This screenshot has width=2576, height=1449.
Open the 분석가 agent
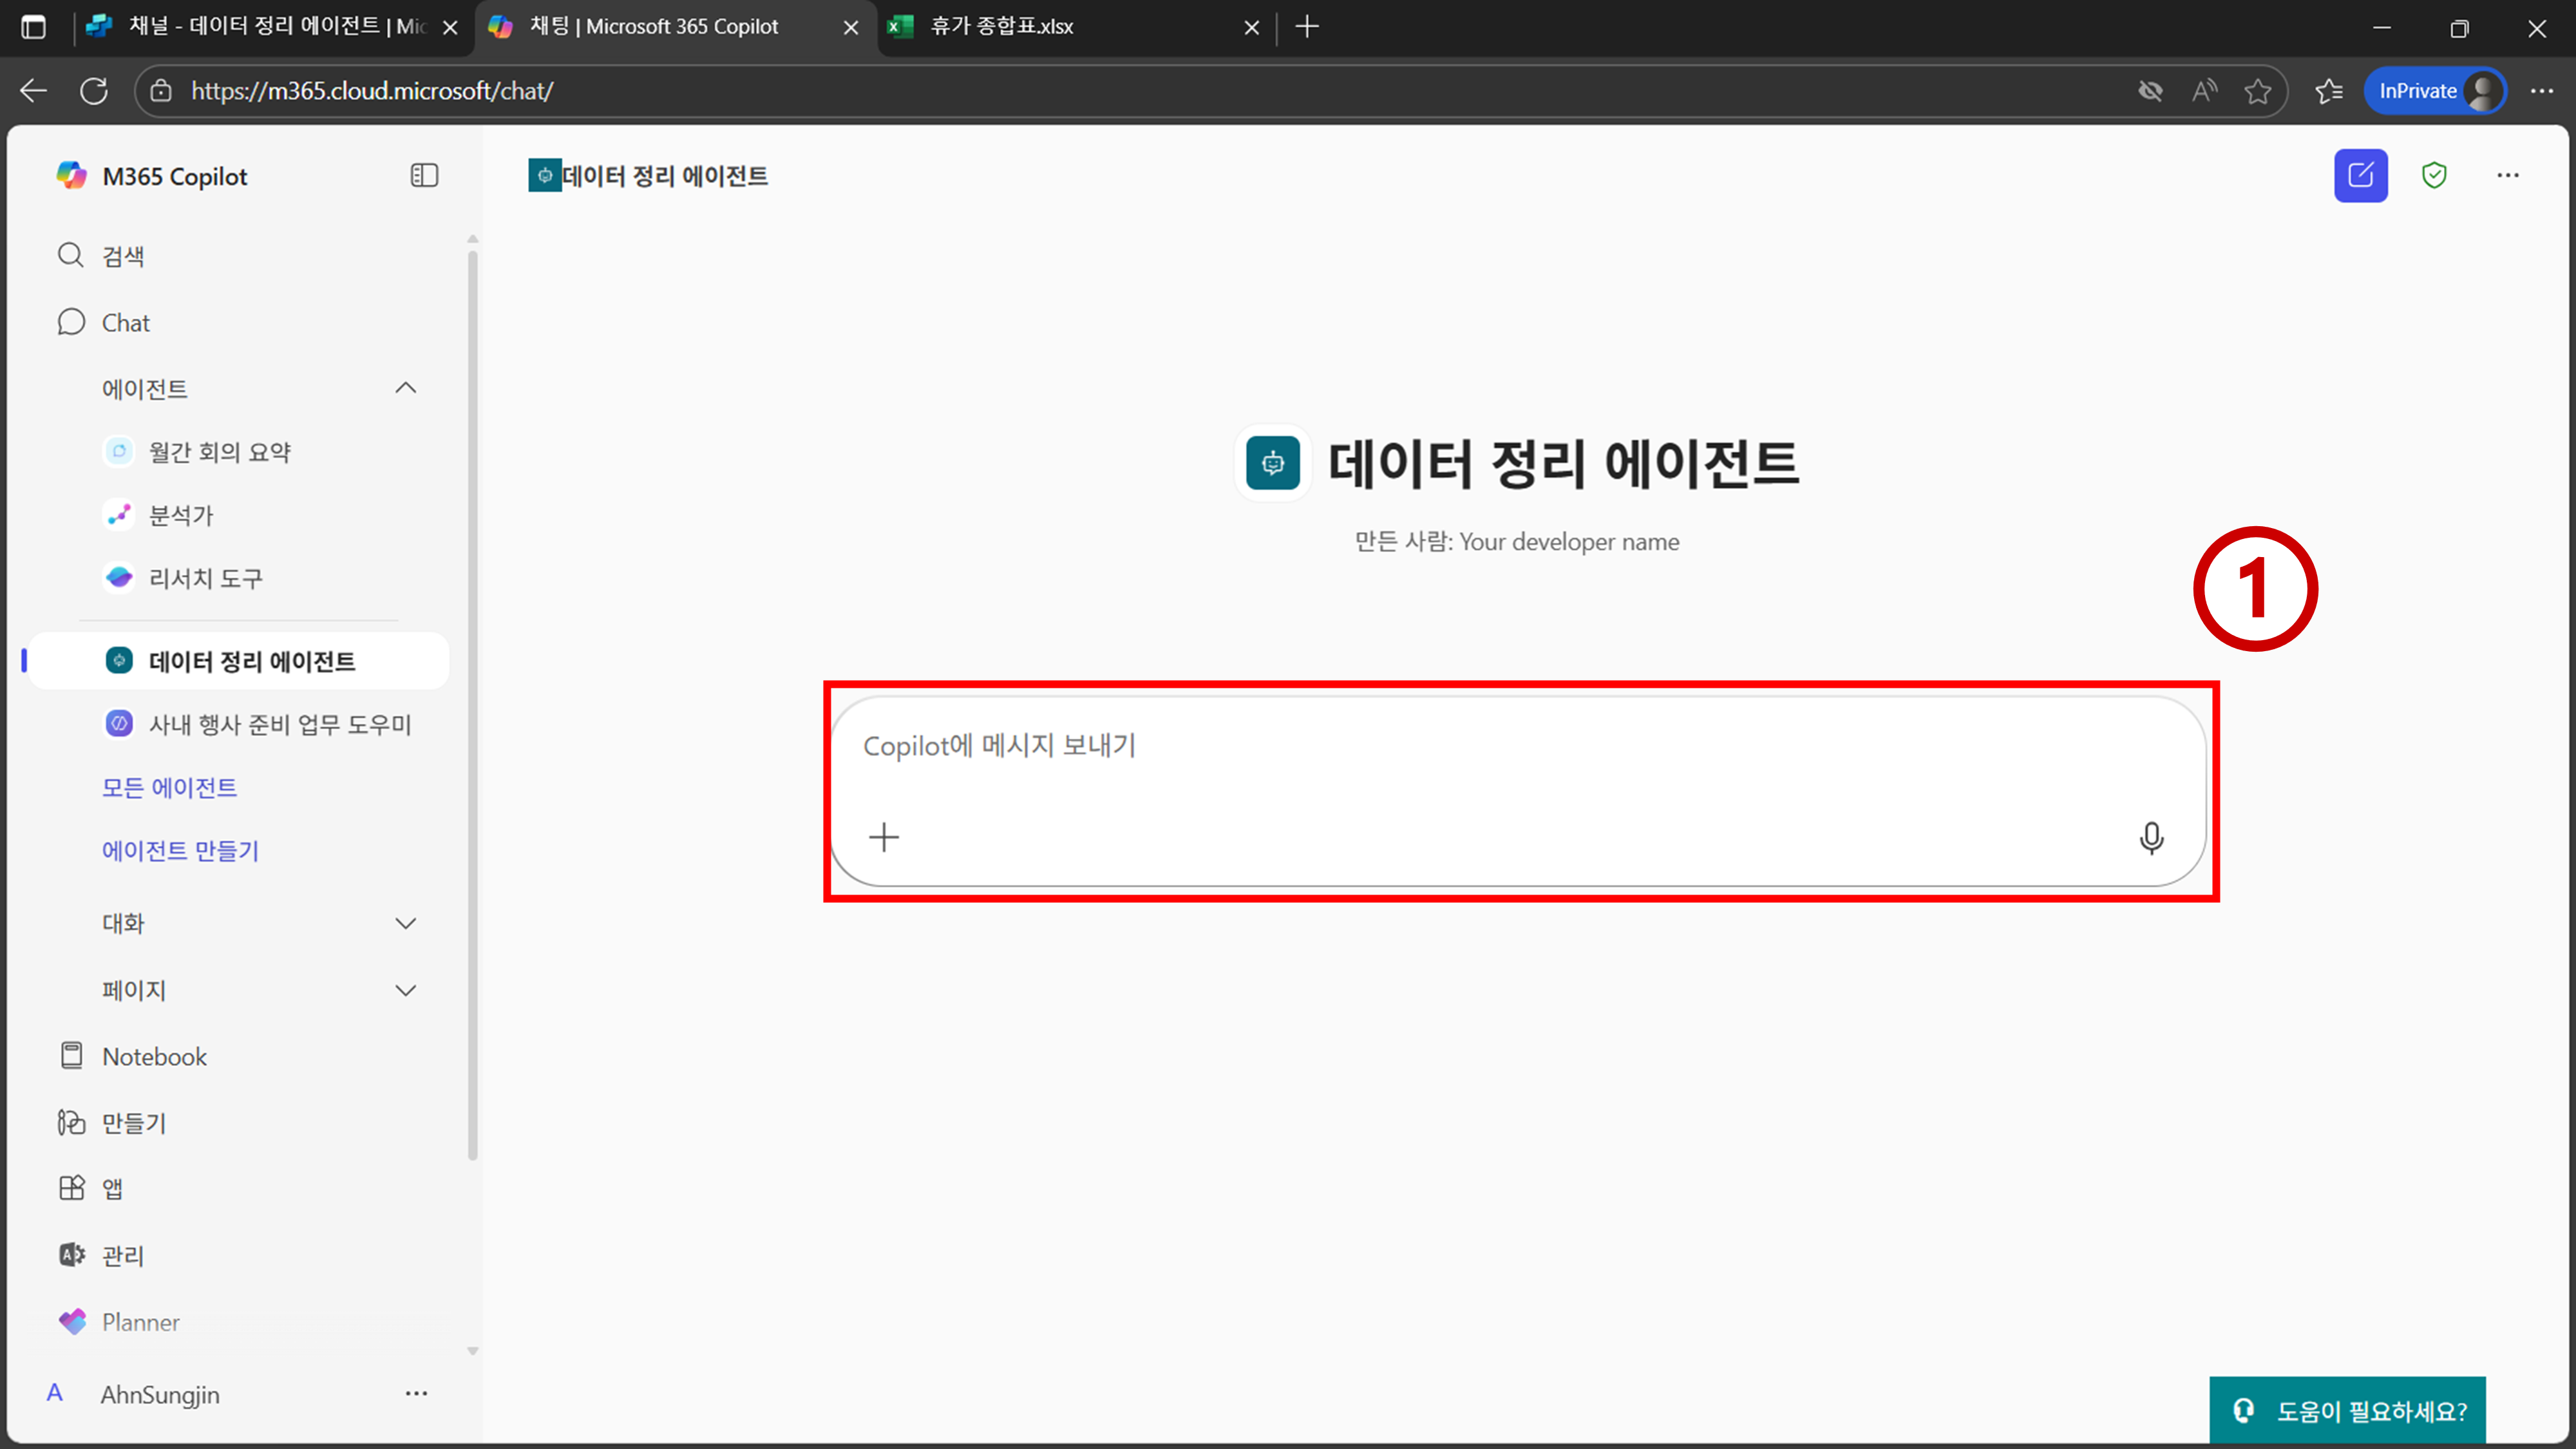pyautogui.click(x=180, y=515)
